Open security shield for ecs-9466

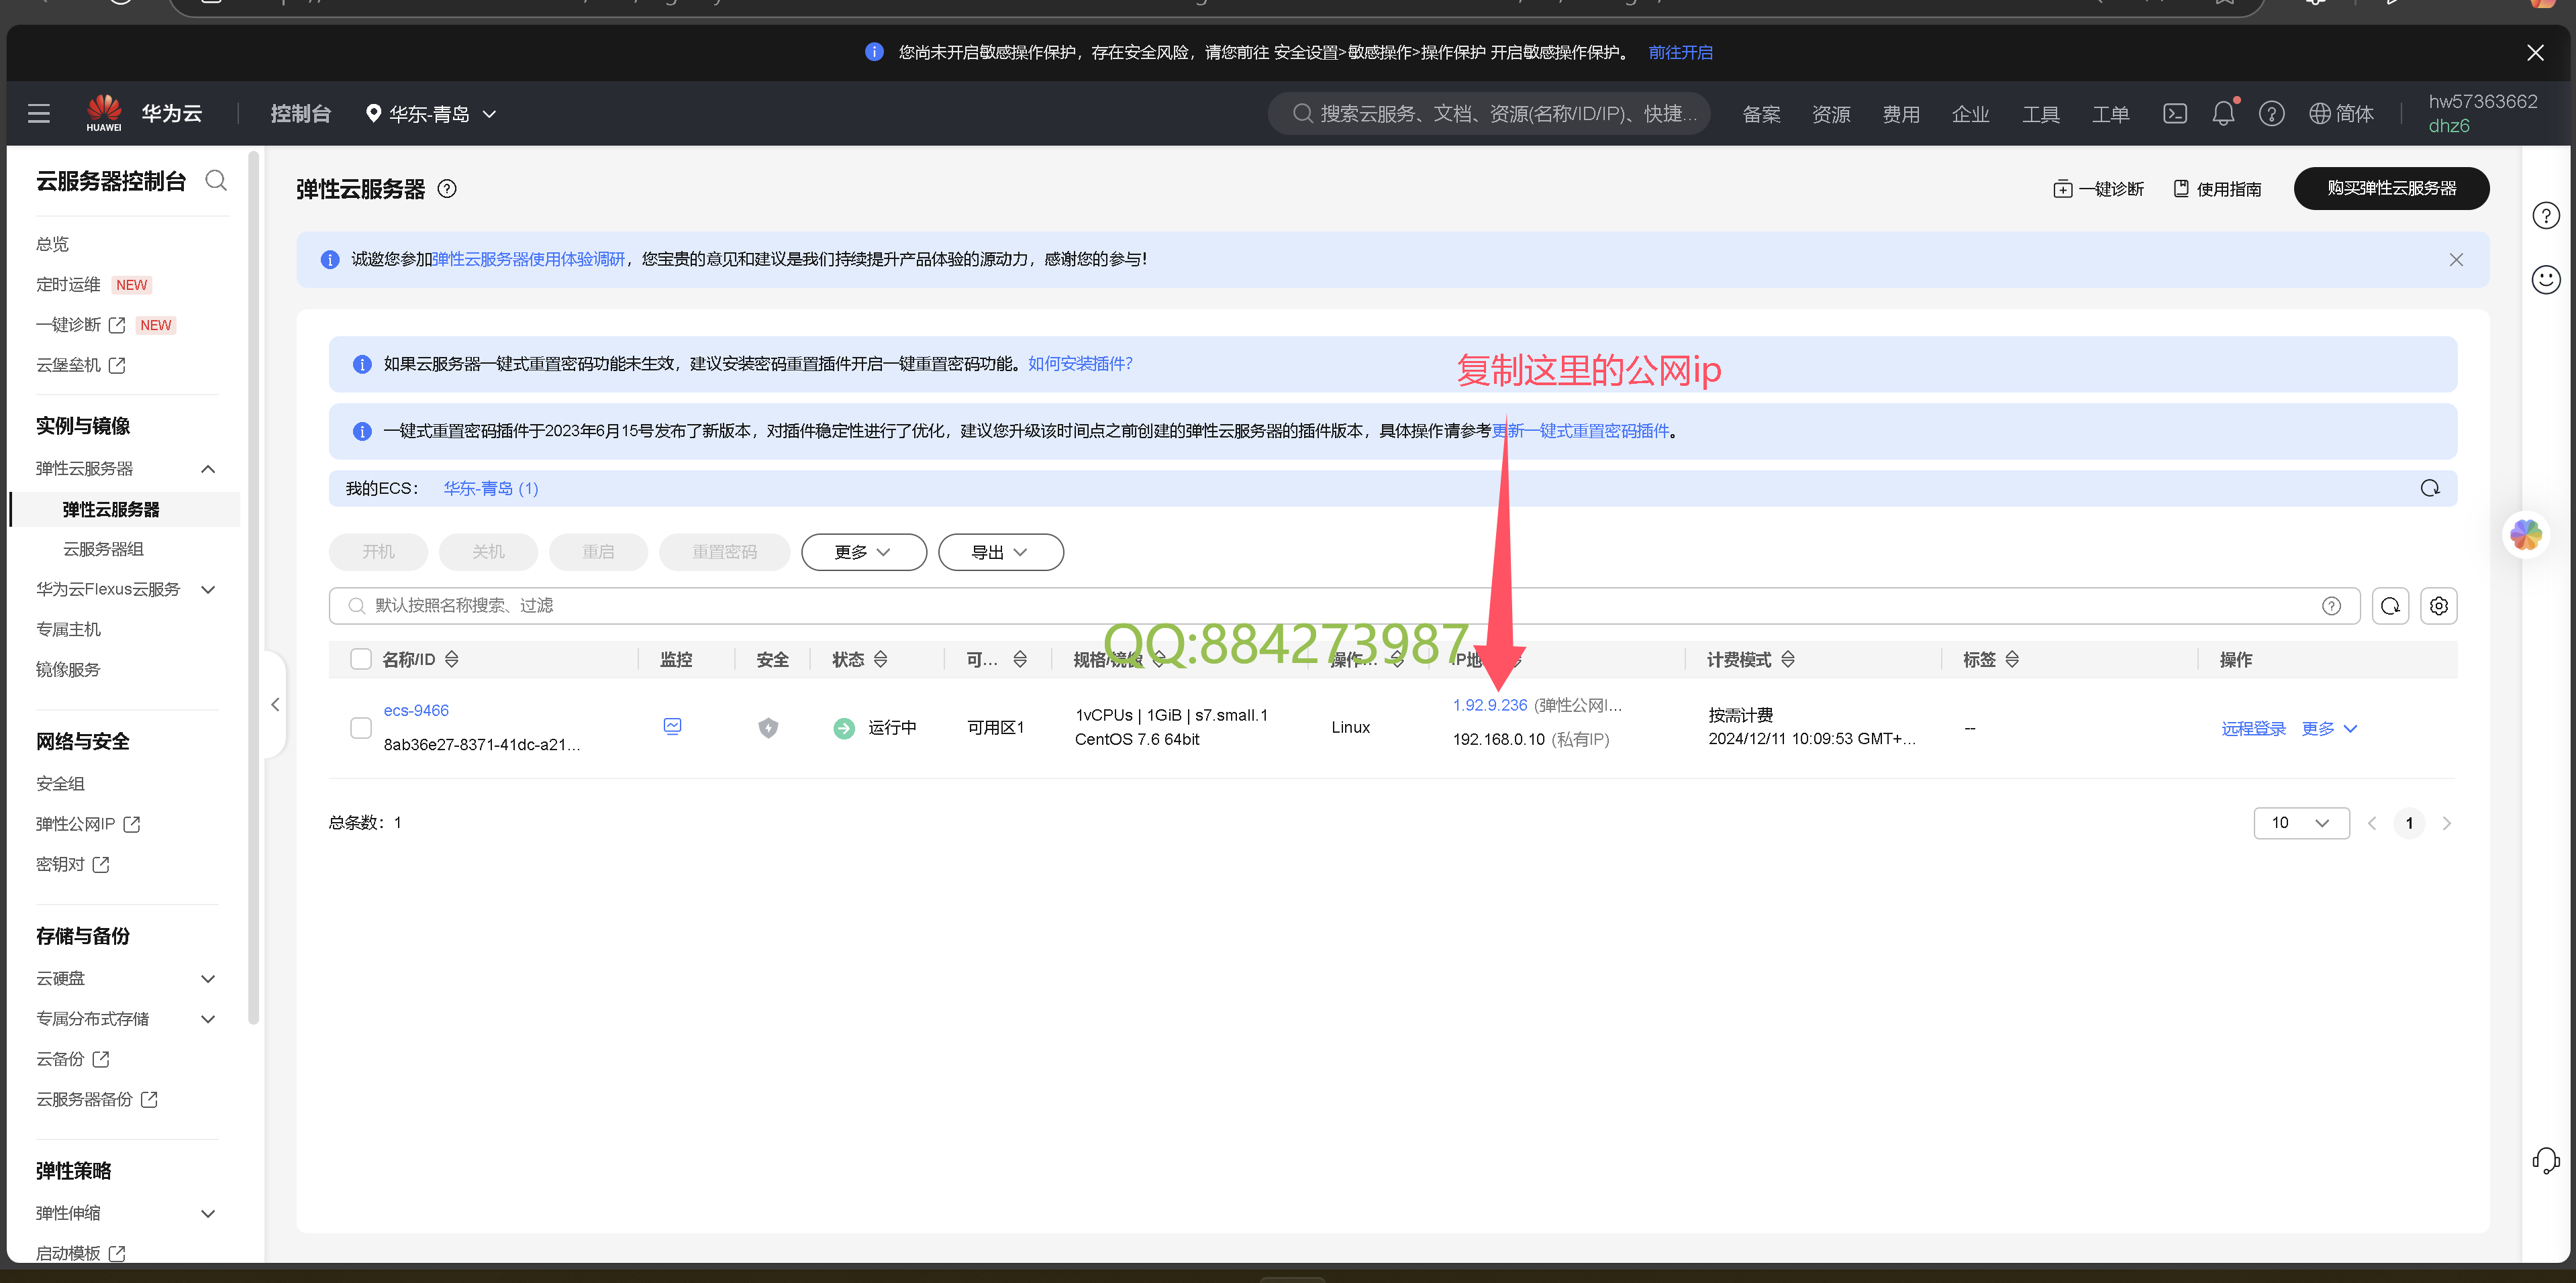coord(768,728)
